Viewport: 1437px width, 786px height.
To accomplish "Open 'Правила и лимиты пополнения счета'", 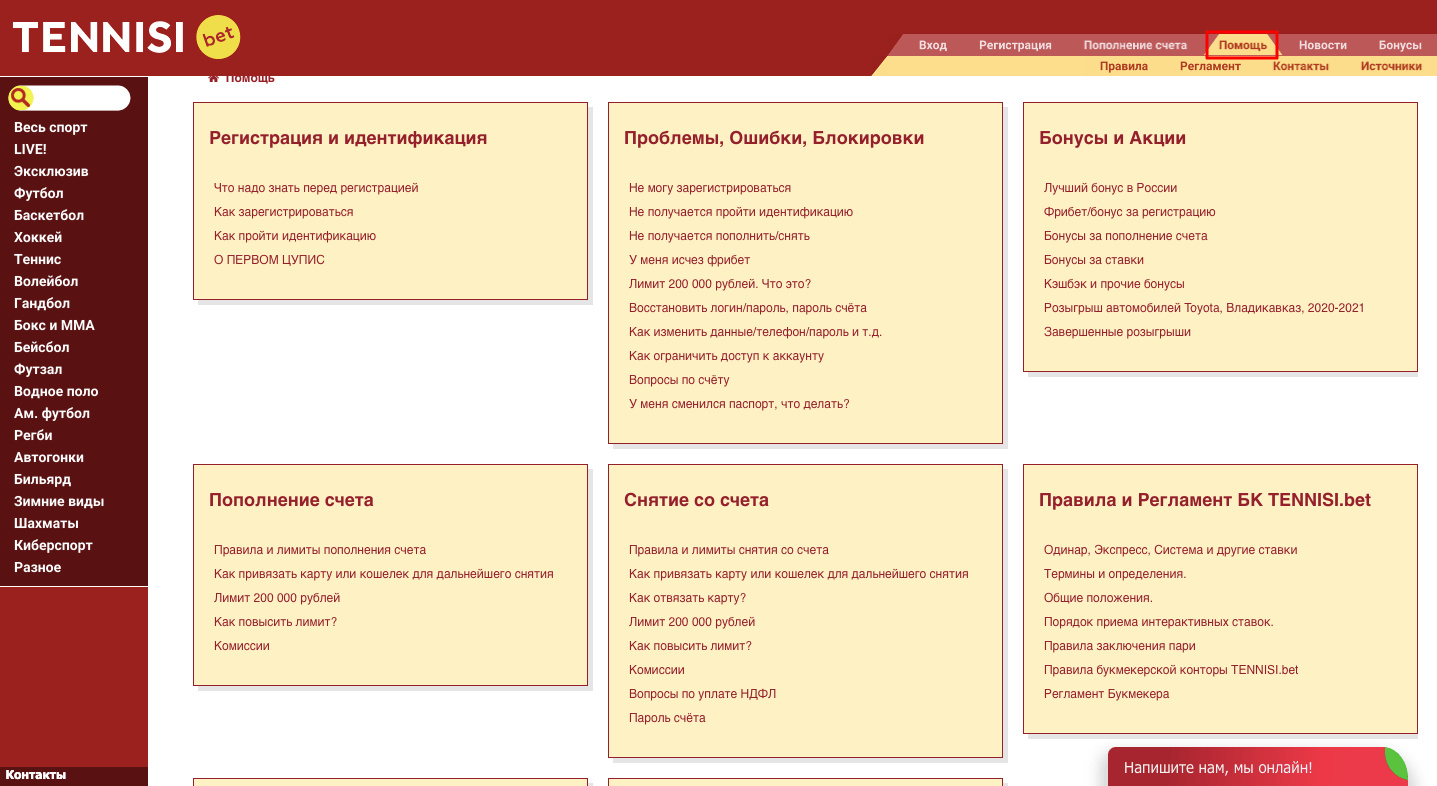I will 320,549.
